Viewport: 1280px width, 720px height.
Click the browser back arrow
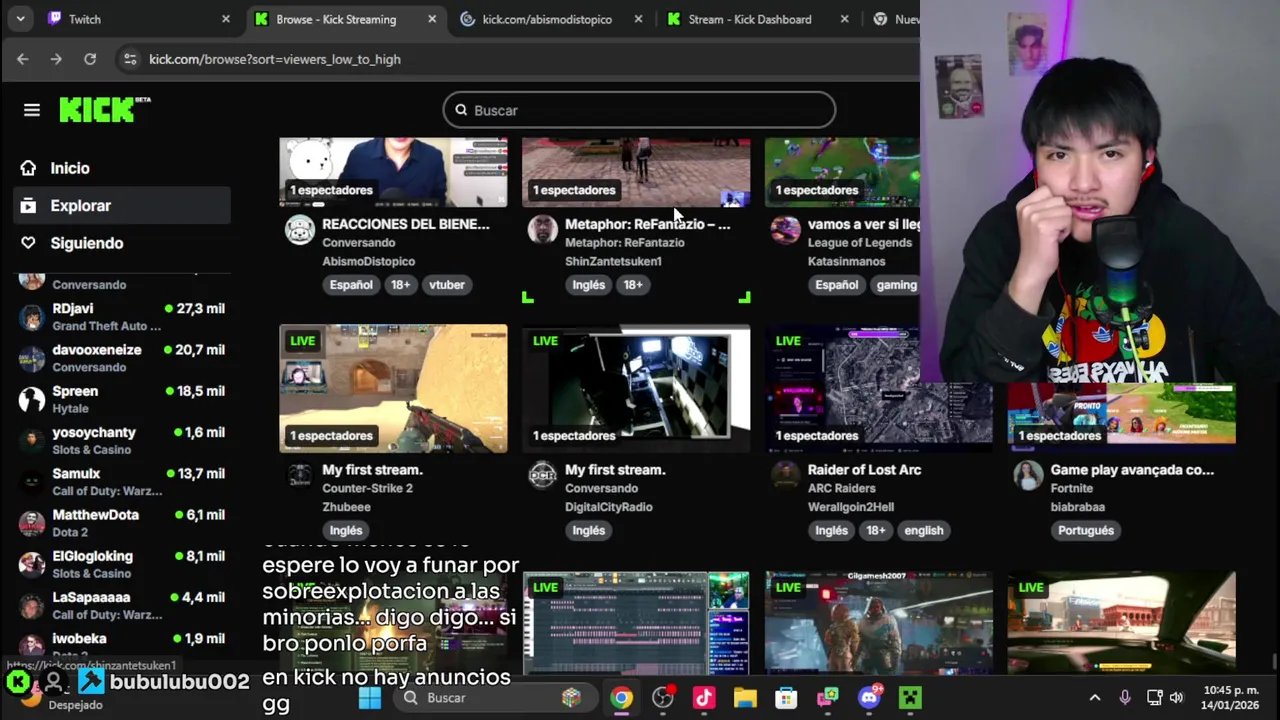[x=22, y=59]
